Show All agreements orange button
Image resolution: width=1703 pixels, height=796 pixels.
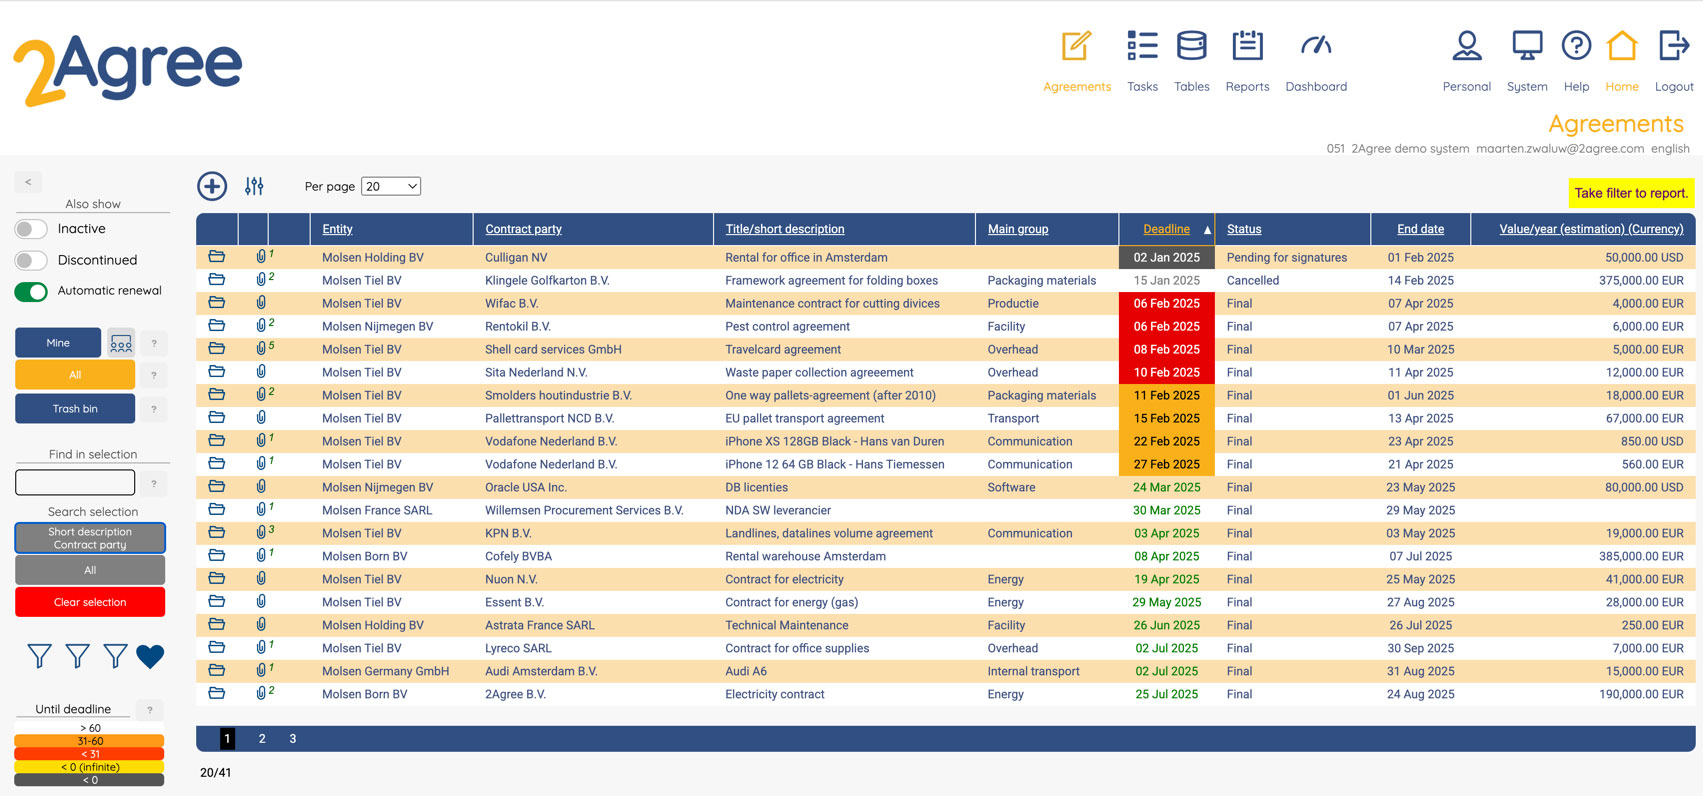click(75, 375)
